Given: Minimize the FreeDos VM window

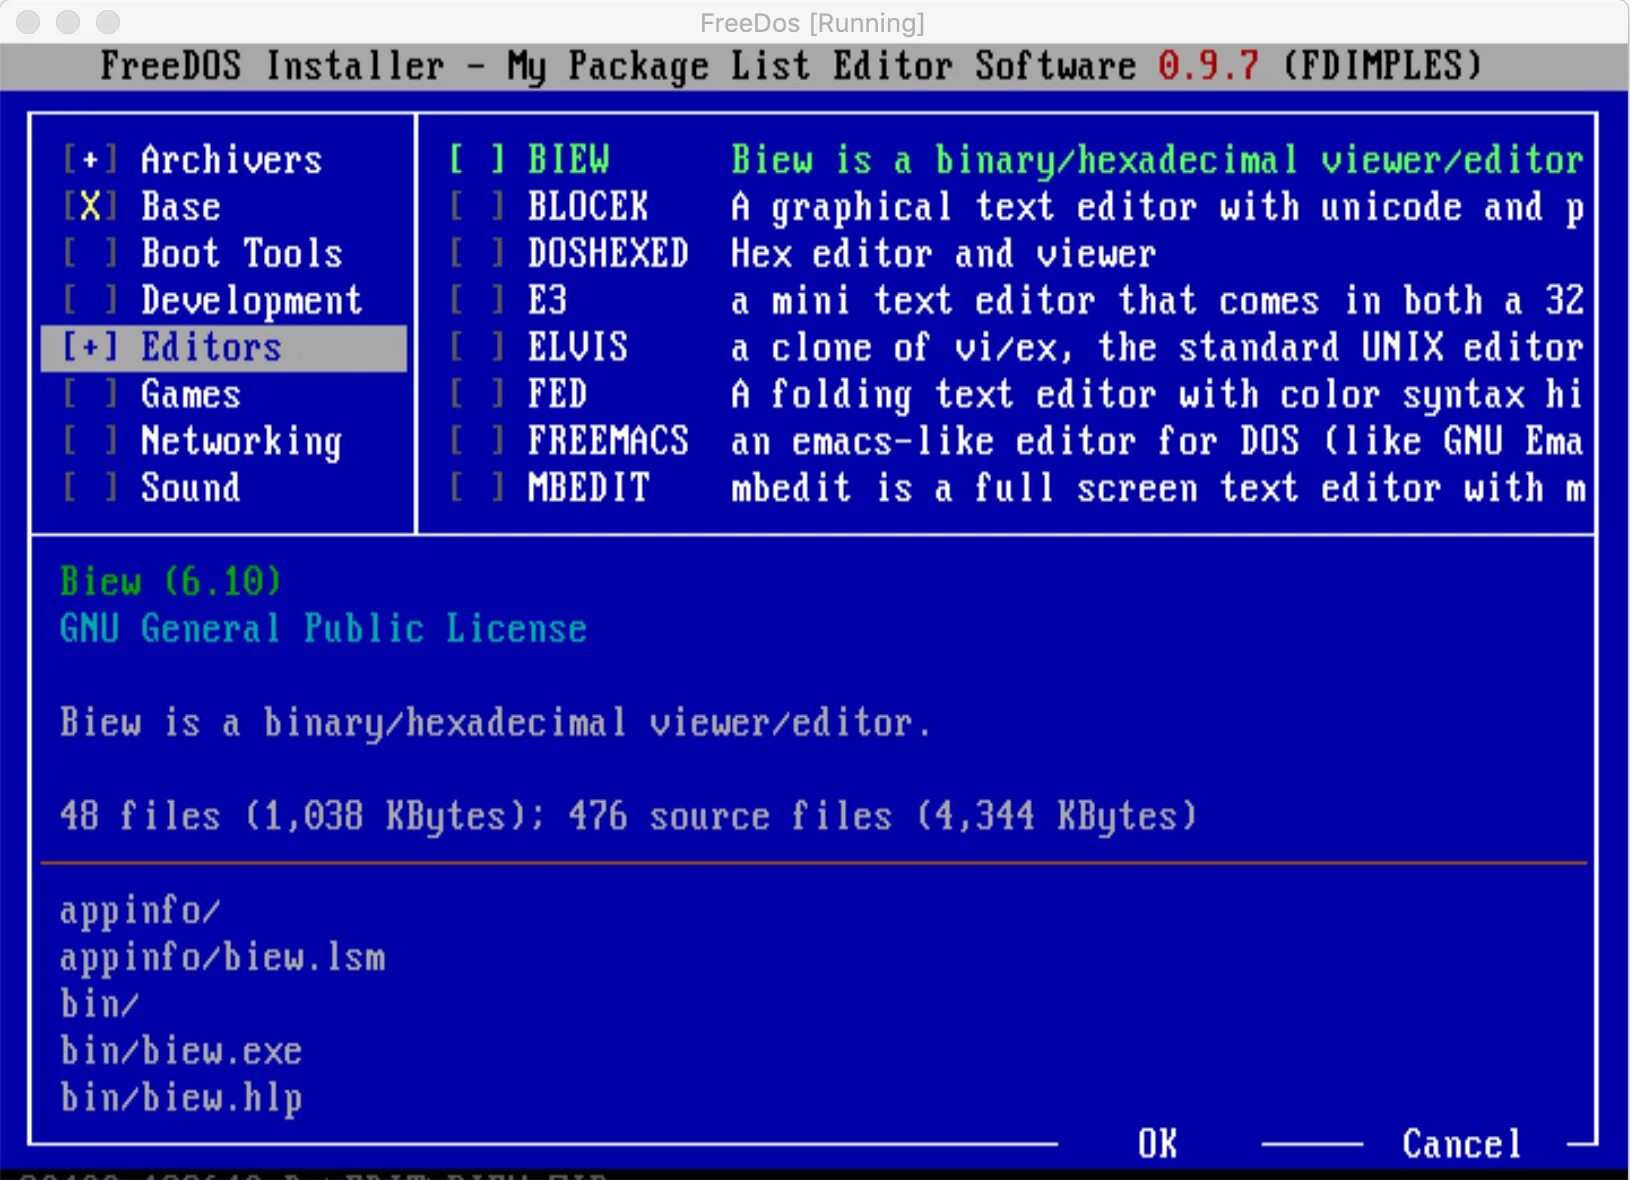Looking at the screenshot, I should [68, 22].
